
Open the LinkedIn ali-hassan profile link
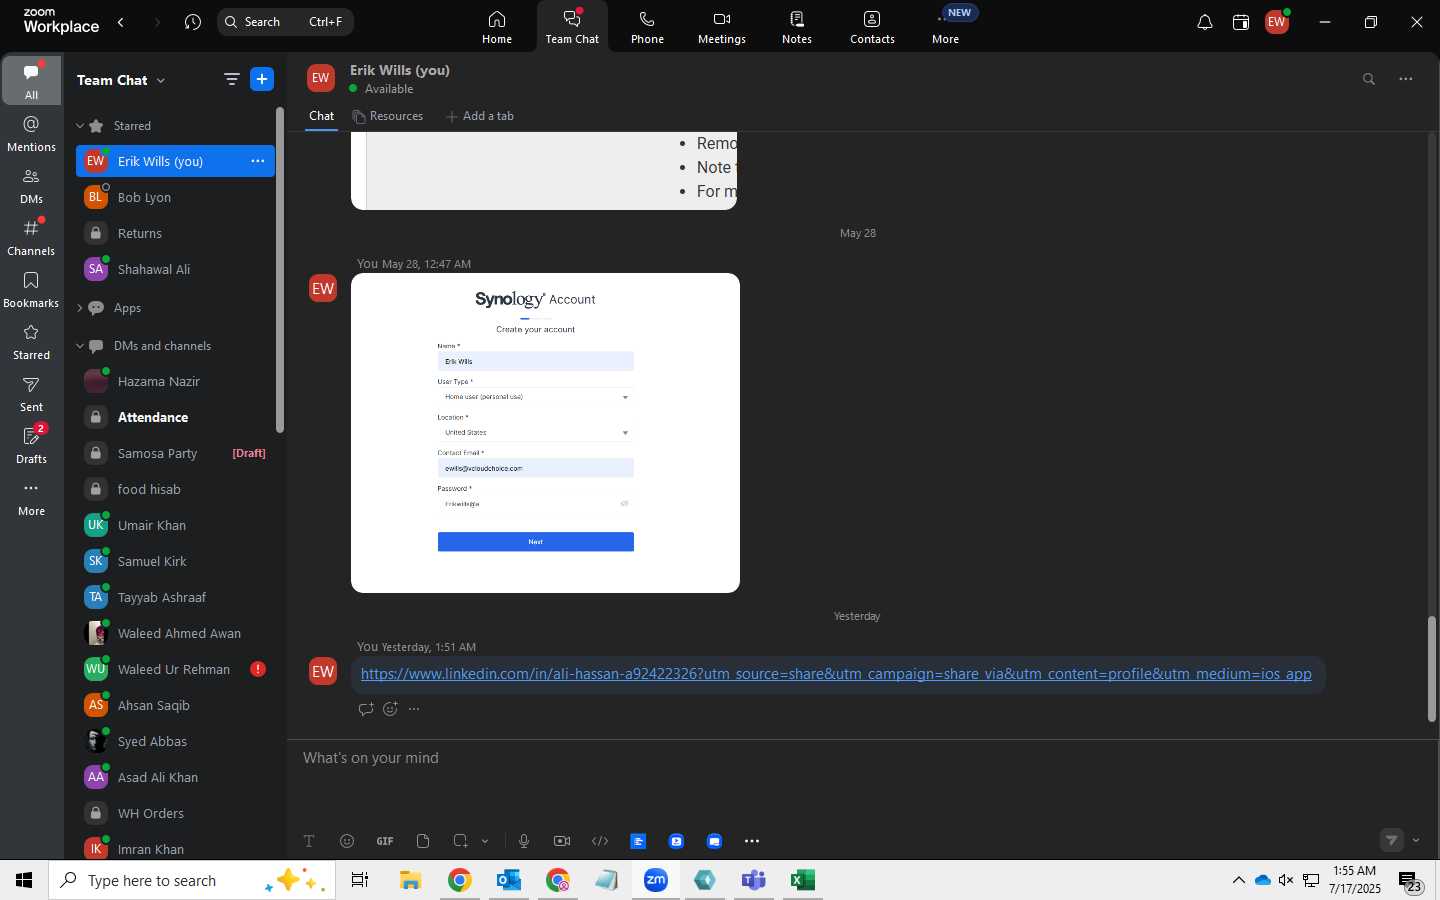(836, 674)
